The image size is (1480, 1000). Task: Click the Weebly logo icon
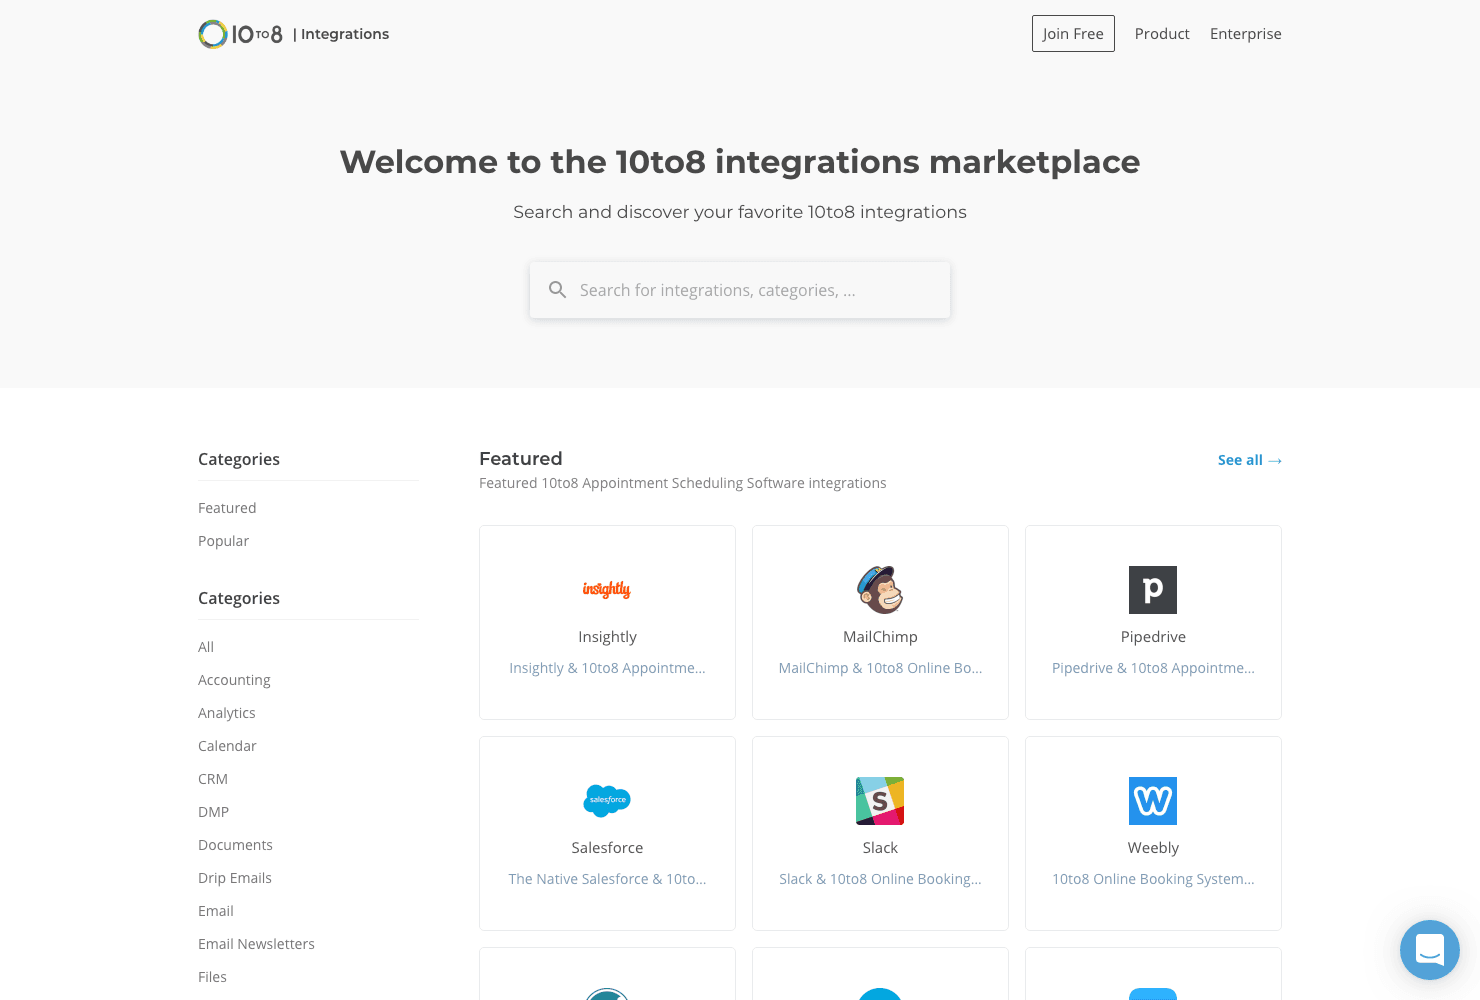[x=1153, y=801]
